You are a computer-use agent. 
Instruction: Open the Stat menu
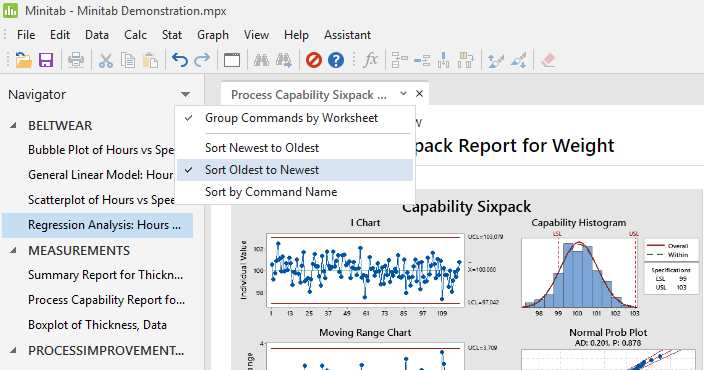pyautogui.click(x=172, y=35)
